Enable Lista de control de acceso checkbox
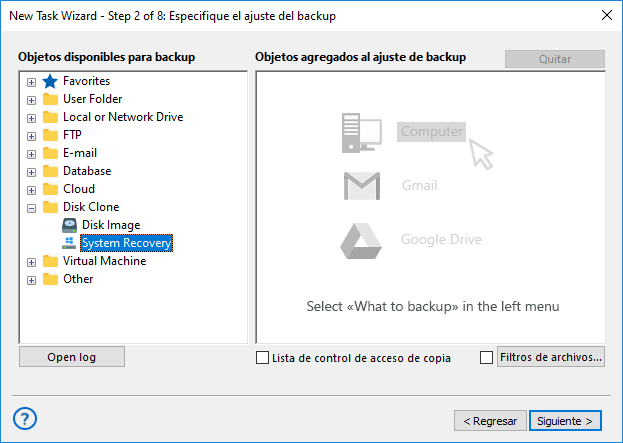 pyautogui.click(x=263, y=357)
